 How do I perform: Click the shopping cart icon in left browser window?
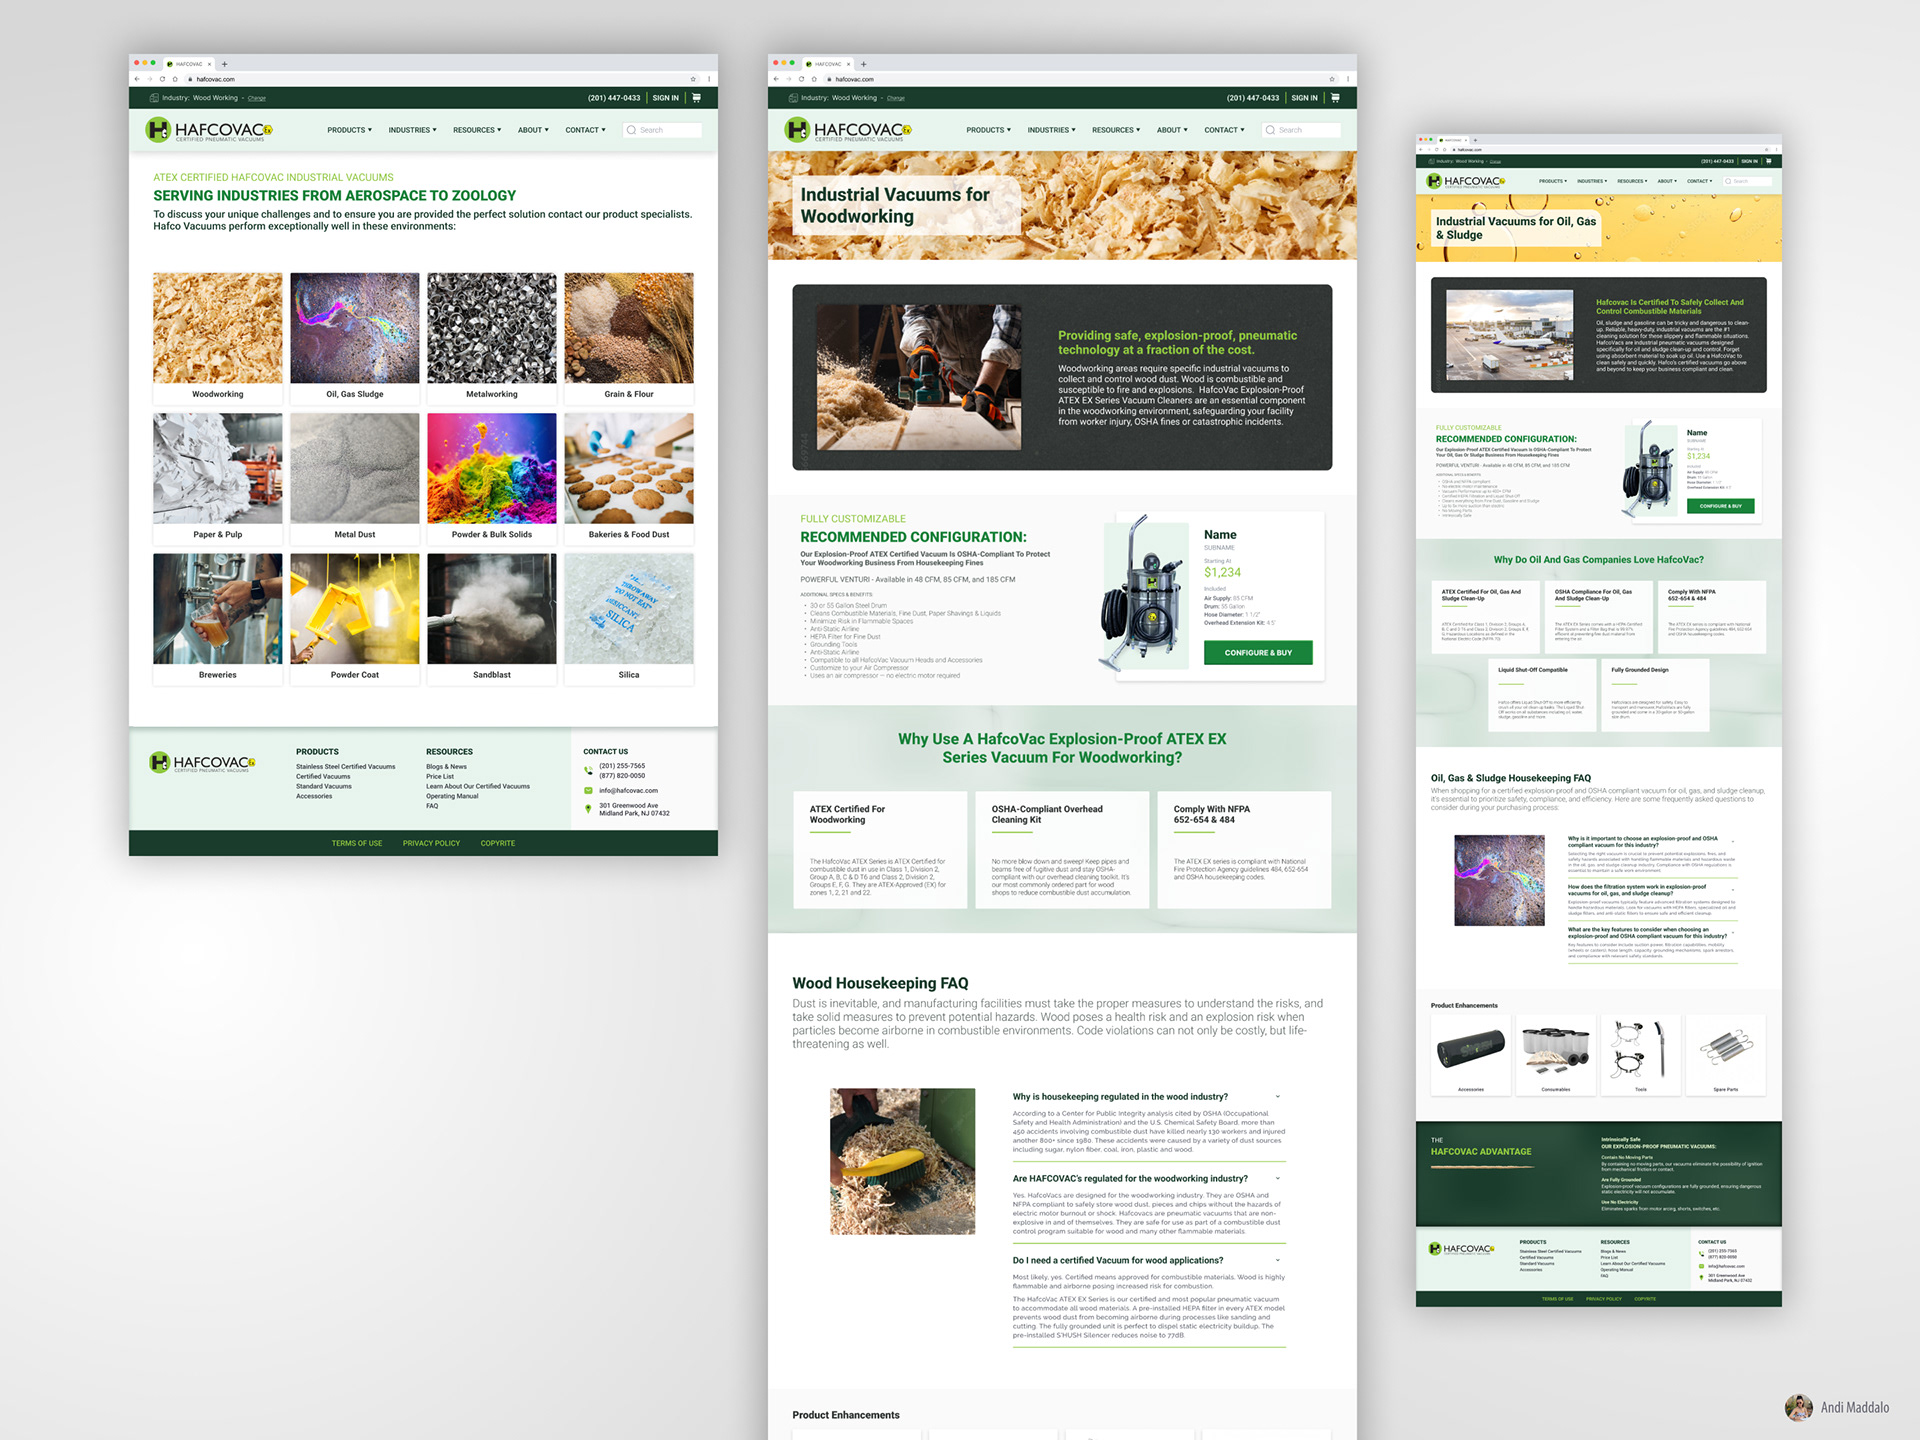tap(696, 98)
